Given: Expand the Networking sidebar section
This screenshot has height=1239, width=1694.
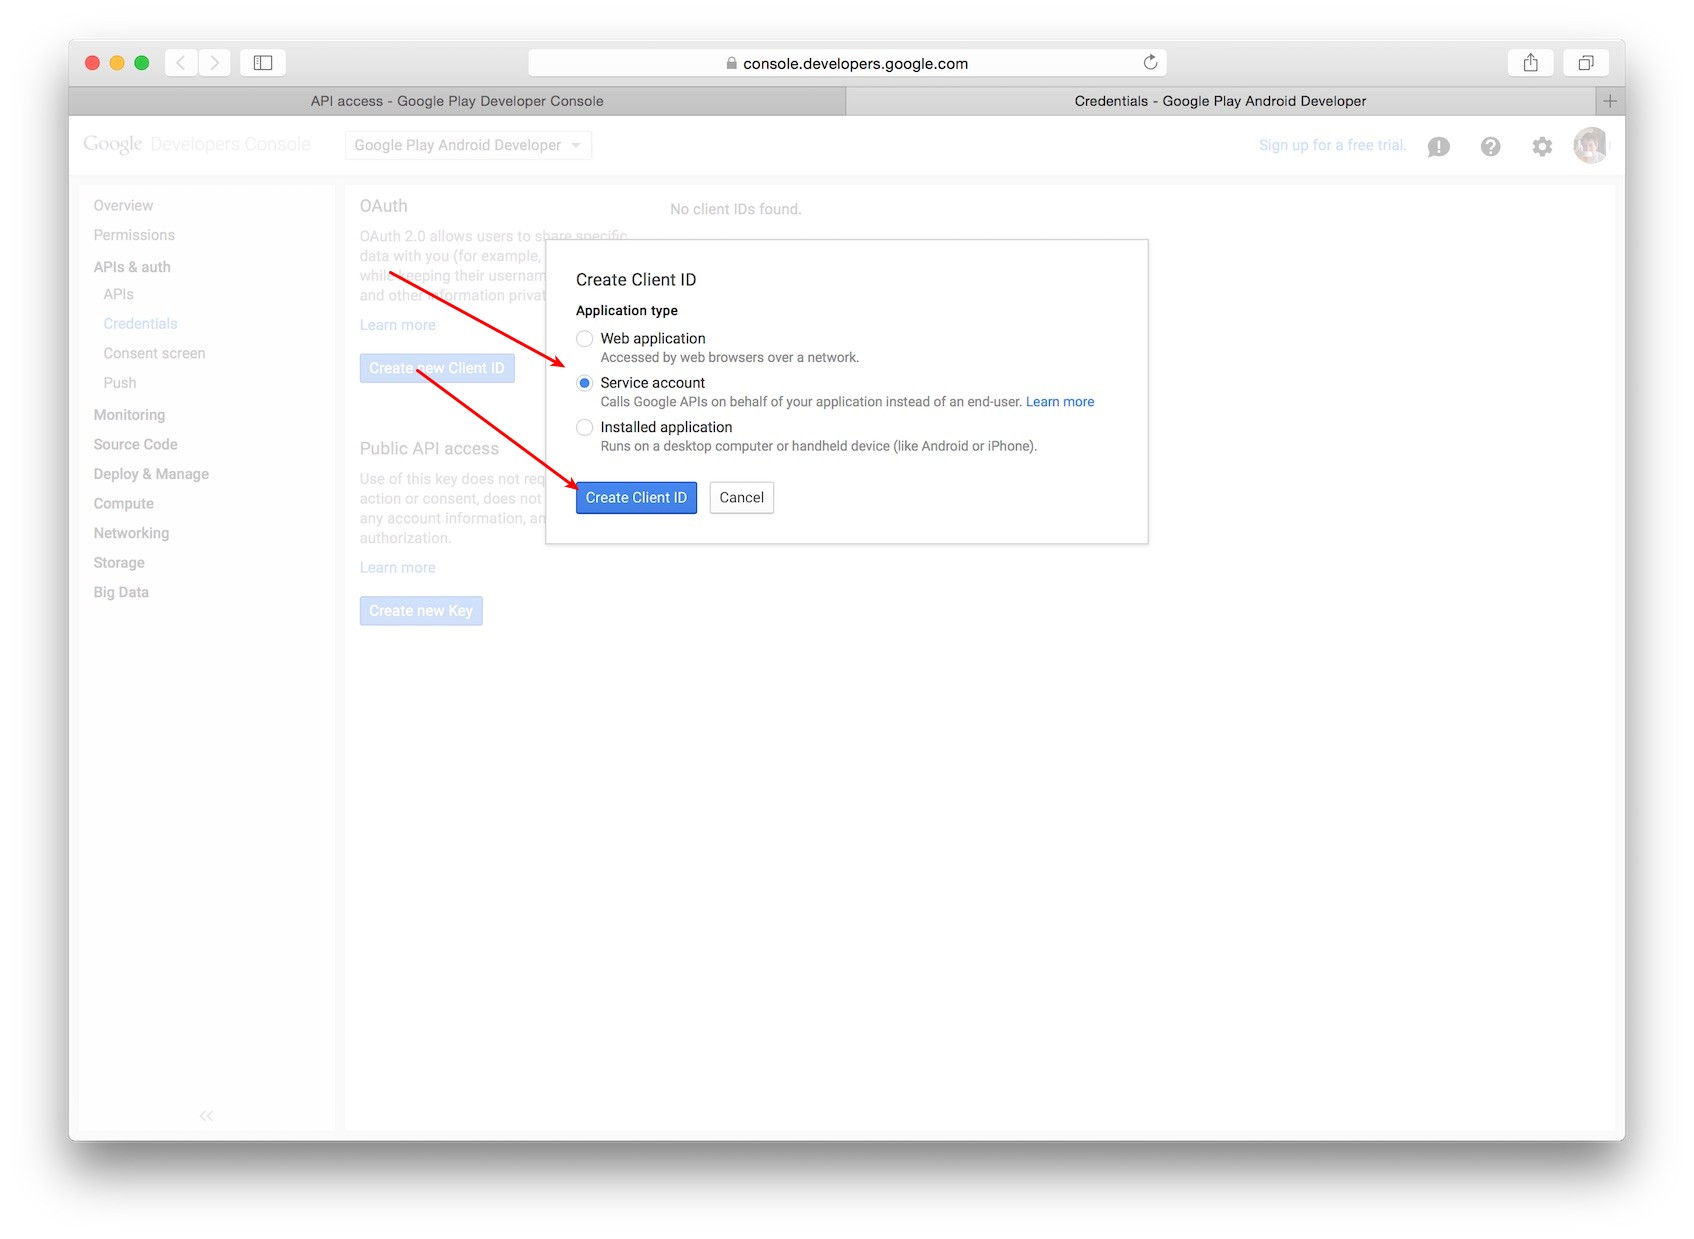Looking at the screenshot, I should [x=131, y=533].
